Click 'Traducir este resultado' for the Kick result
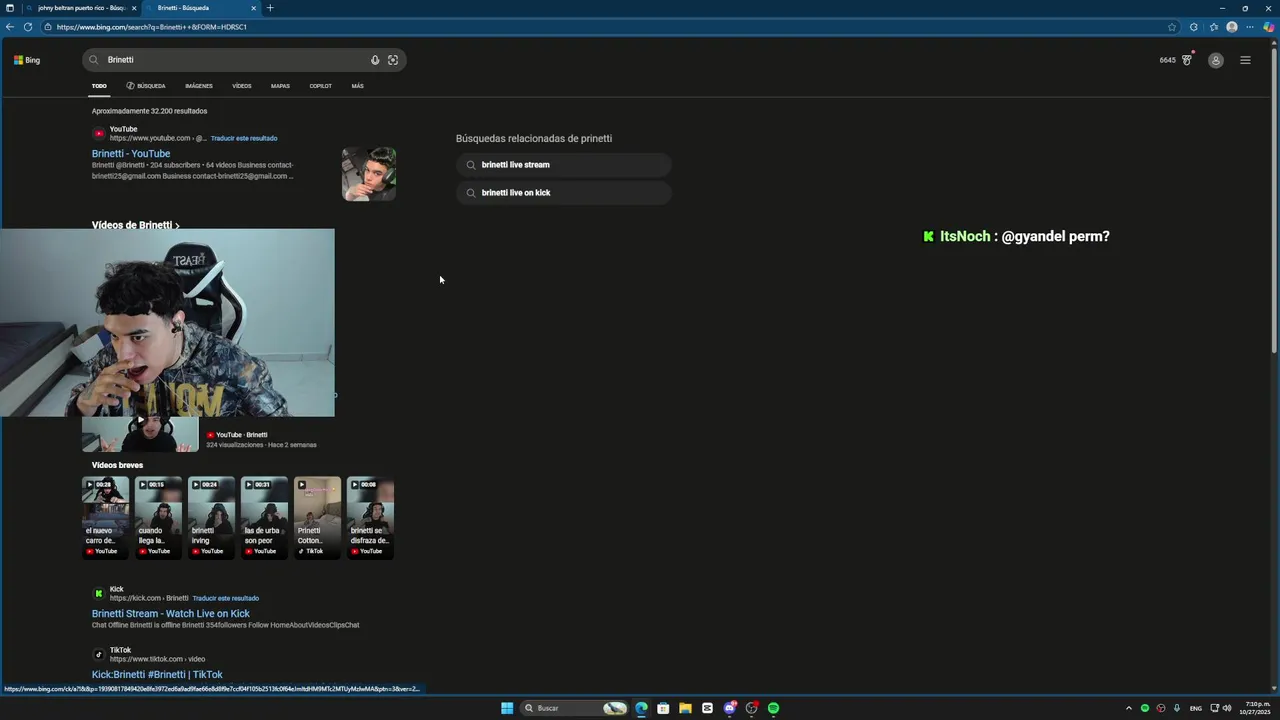The image size is (1280, 720). pos(226,598)
